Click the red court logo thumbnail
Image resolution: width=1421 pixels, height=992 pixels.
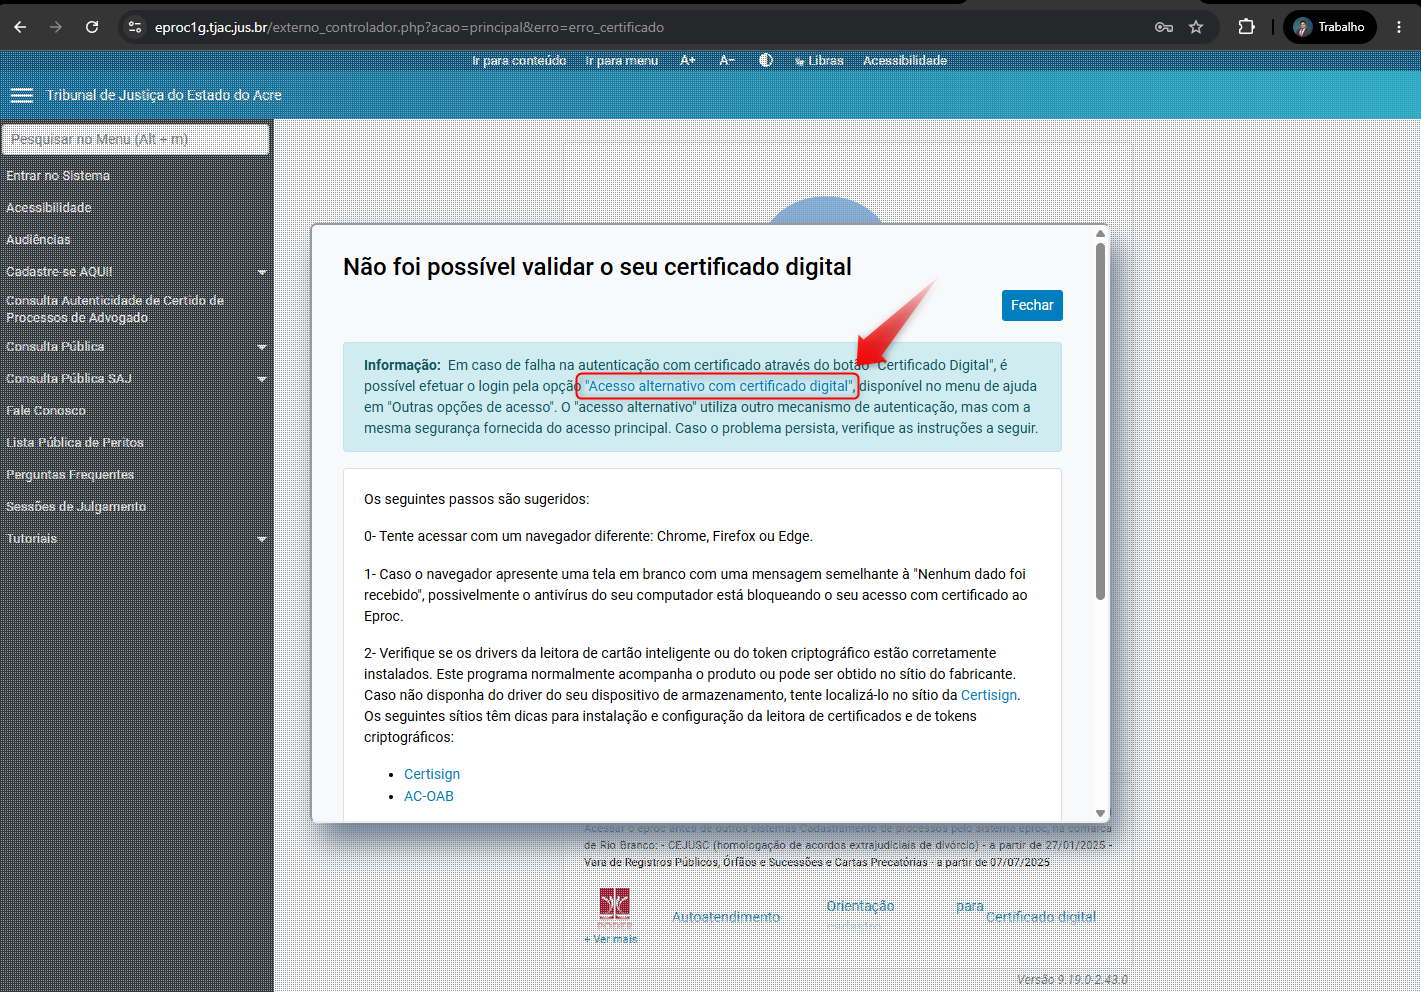(615, 908)
